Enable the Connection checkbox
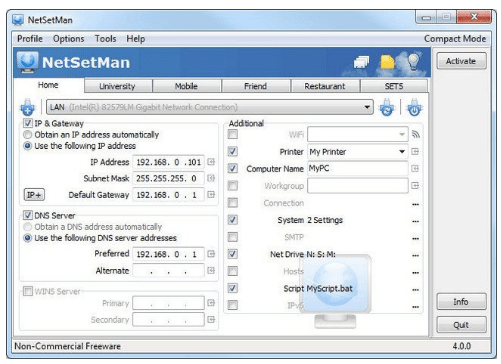Image resolution: width=501 pixels, height=364 pixels. (233, 203)
